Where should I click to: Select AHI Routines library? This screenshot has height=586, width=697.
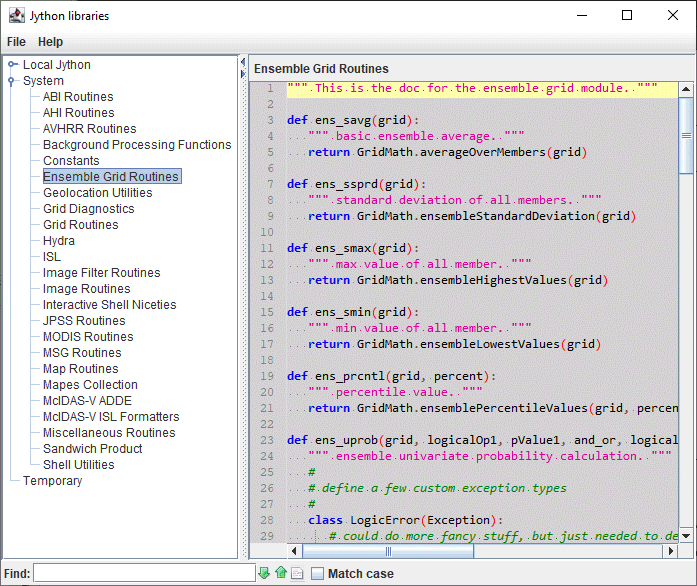click(78, 112)
